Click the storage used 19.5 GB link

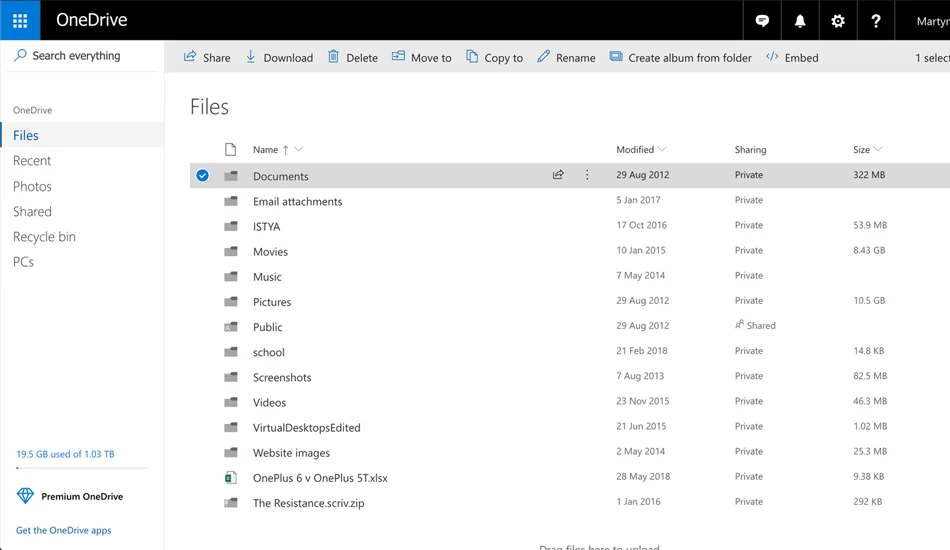point(65,454)
